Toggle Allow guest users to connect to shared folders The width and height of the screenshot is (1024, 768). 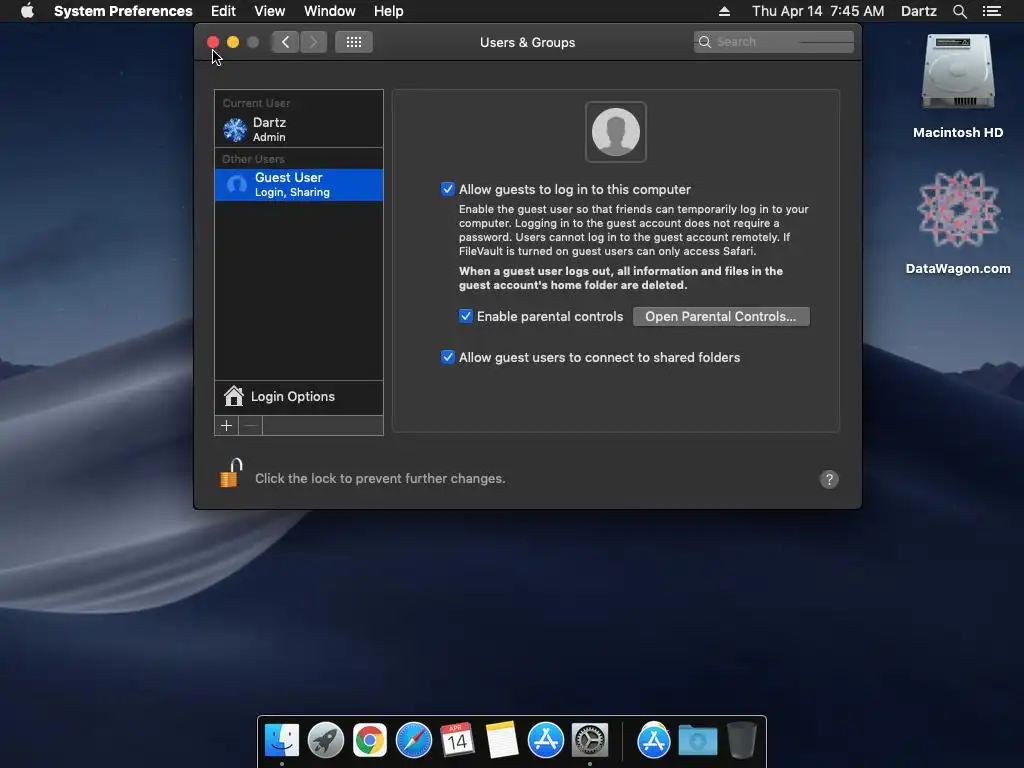click(447, 357)
